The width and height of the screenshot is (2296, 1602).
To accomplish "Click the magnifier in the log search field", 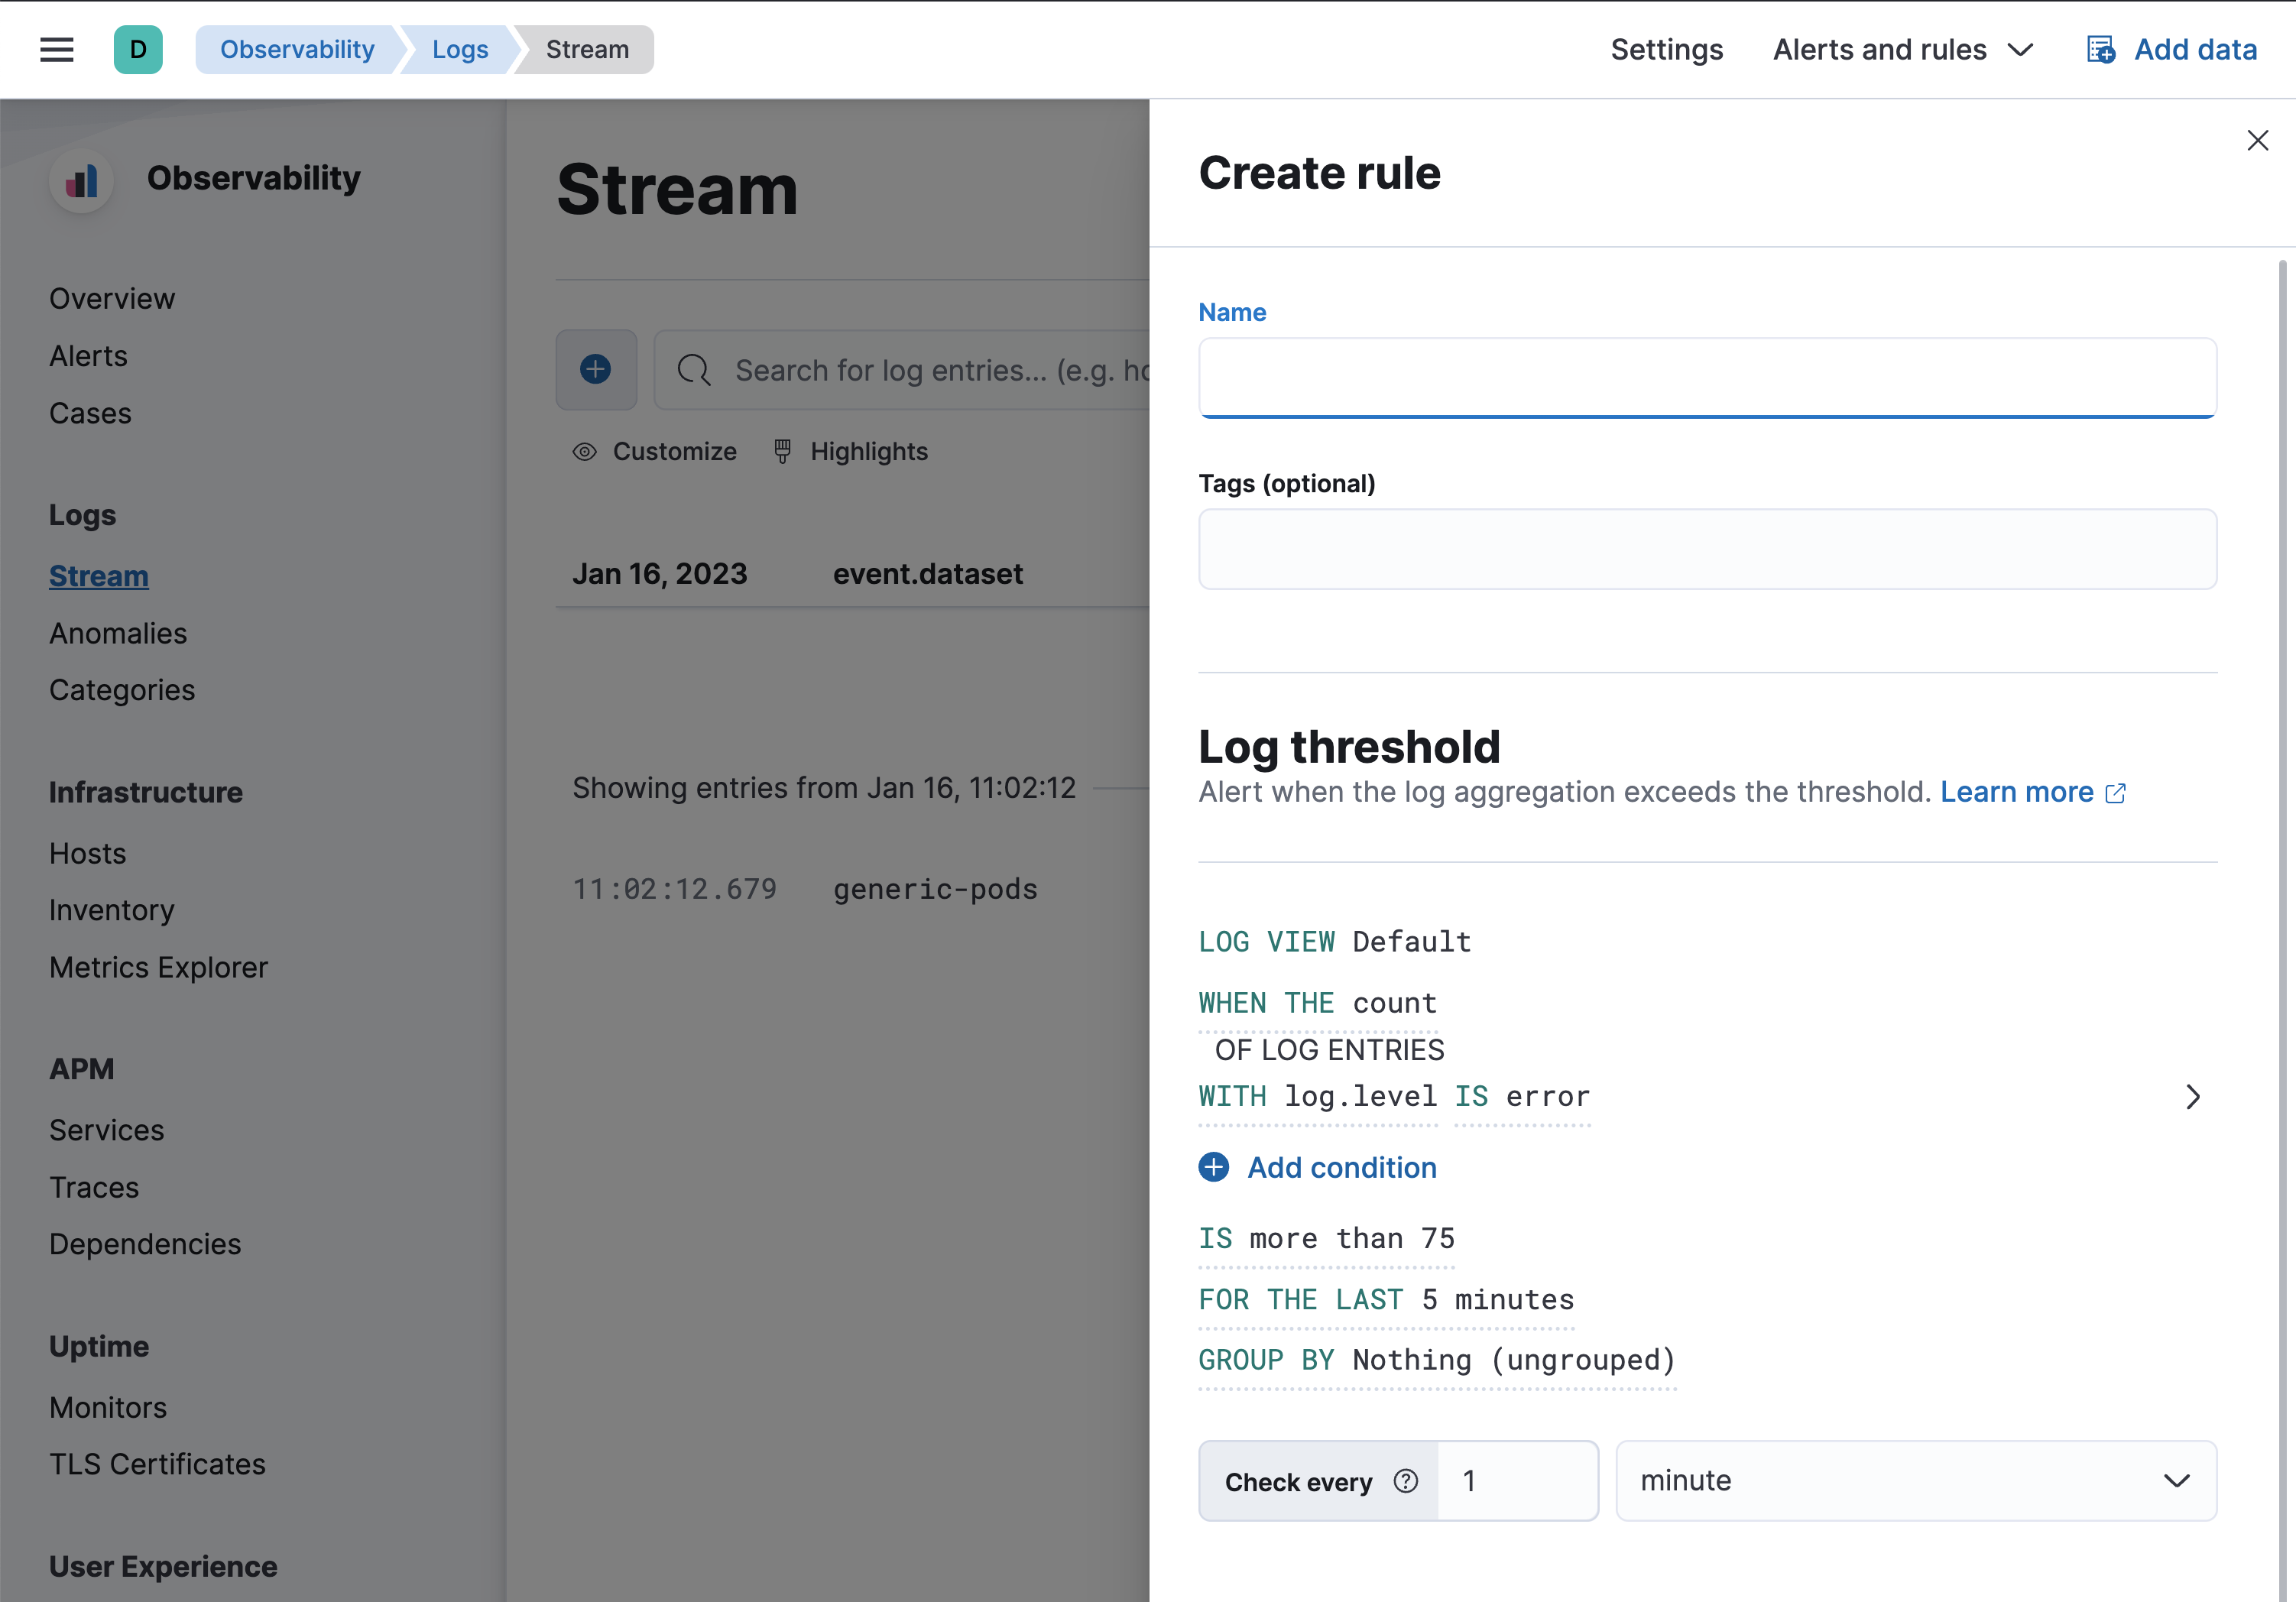I will [693, 369].
